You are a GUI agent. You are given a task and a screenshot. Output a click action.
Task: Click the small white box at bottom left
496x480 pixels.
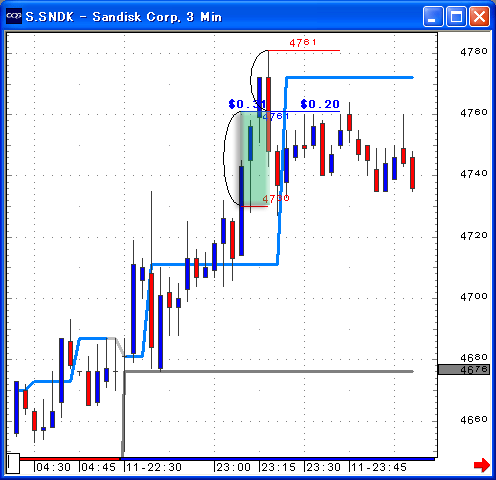click(x=13, y=463)
